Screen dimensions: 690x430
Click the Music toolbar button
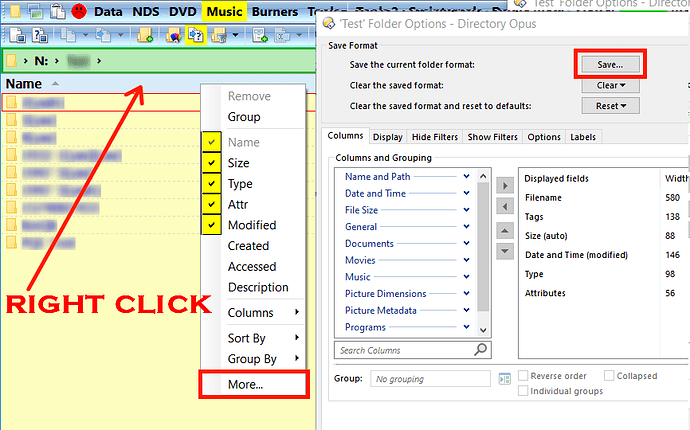224,11
